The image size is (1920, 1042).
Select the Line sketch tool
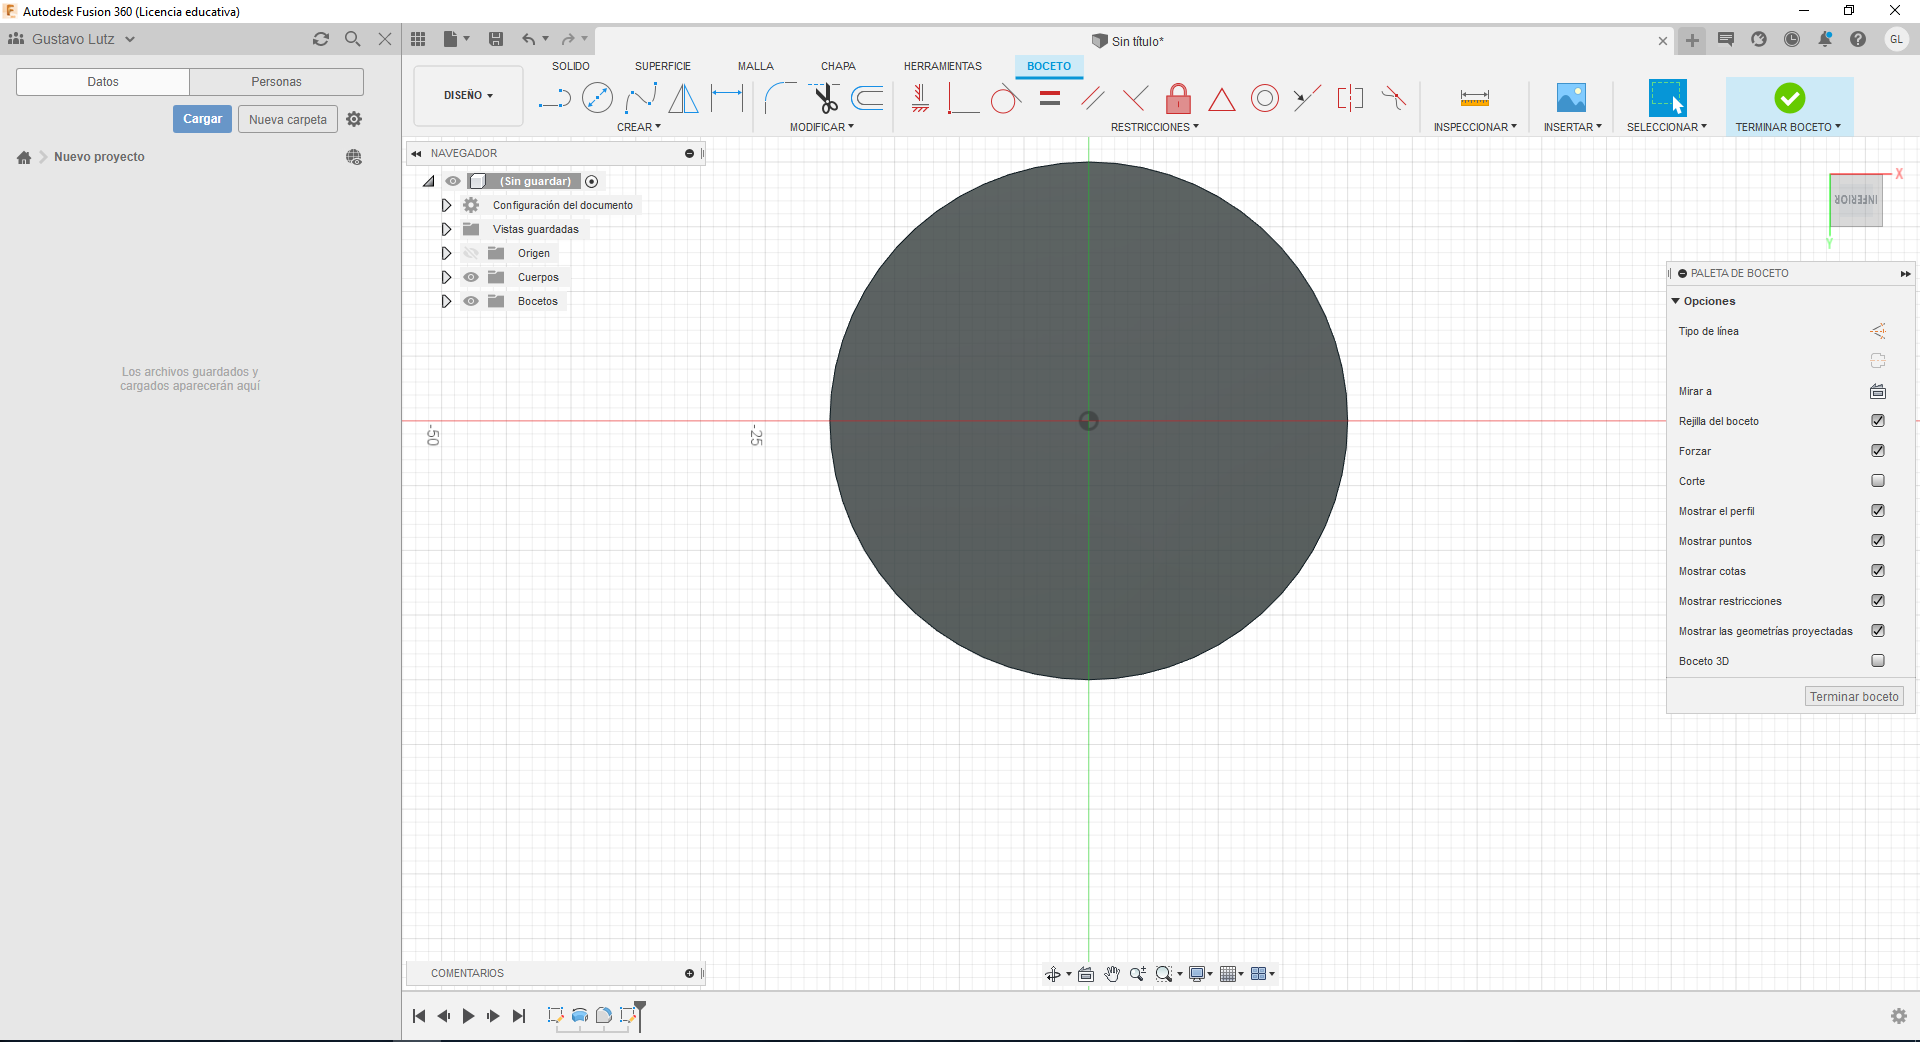[554, 98]
